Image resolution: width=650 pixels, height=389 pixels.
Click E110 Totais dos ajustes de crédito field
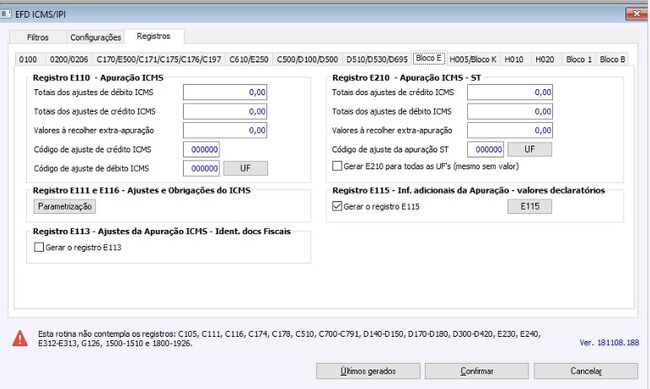tap(225, 111)
